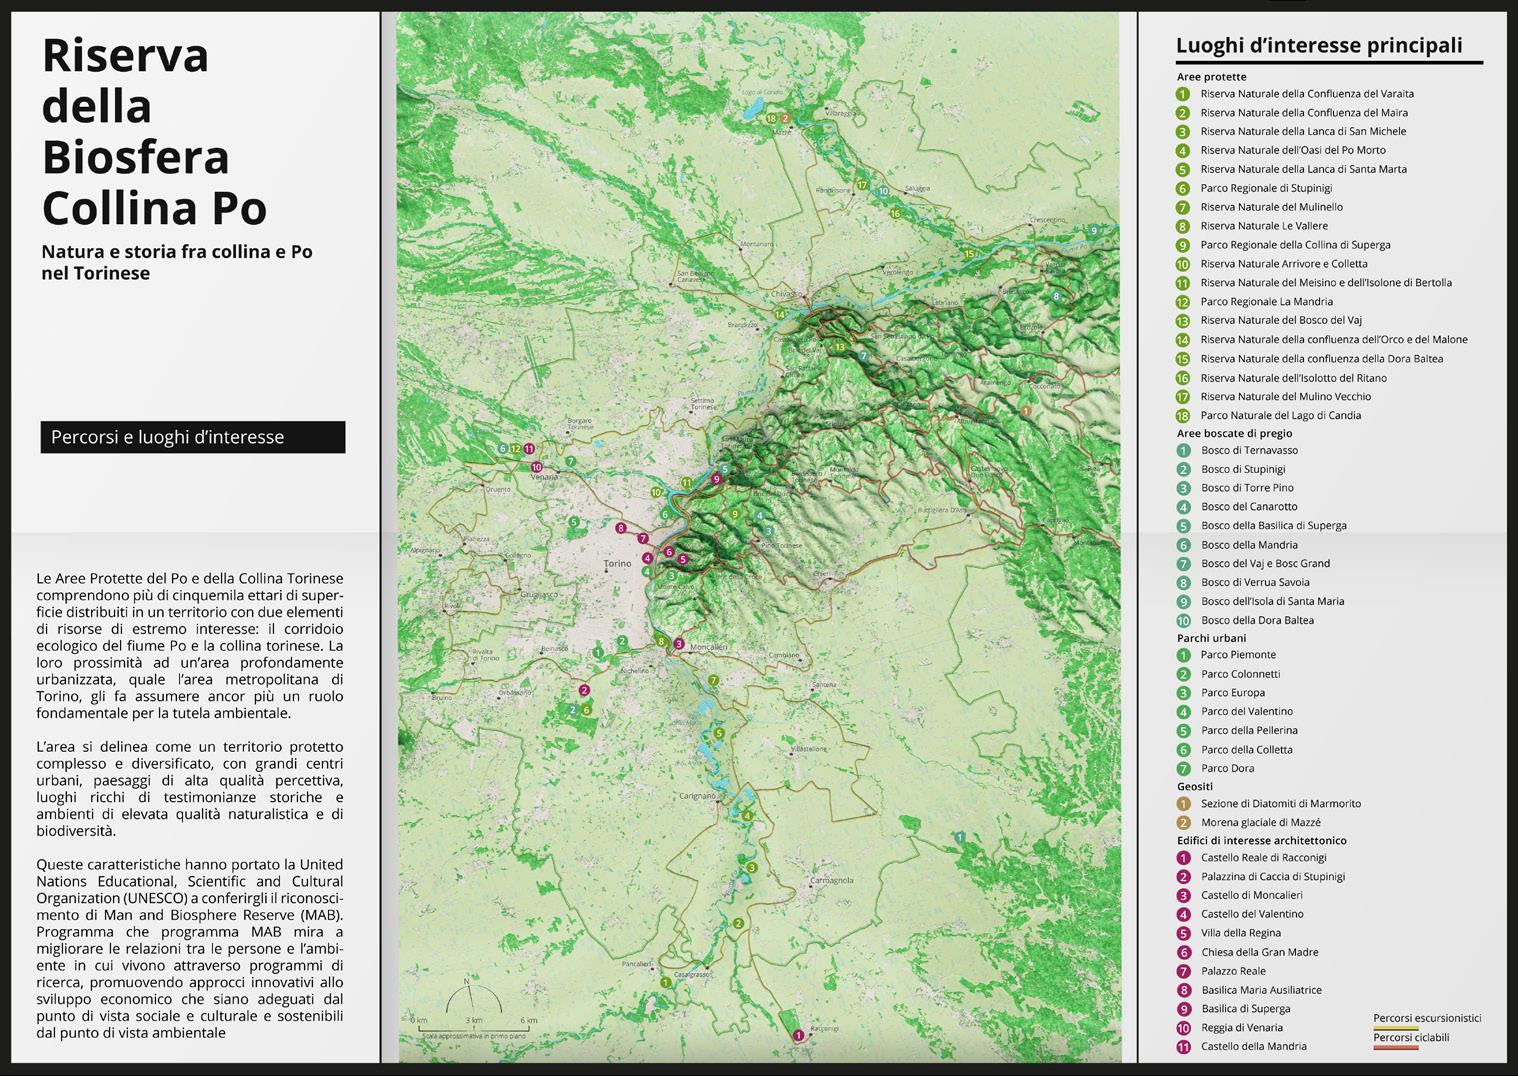Image resolution: width=1518 pixels, height=1076 pixels.
Task: Click legend badge for Parco Piemonte
Action: [1184, 655]
